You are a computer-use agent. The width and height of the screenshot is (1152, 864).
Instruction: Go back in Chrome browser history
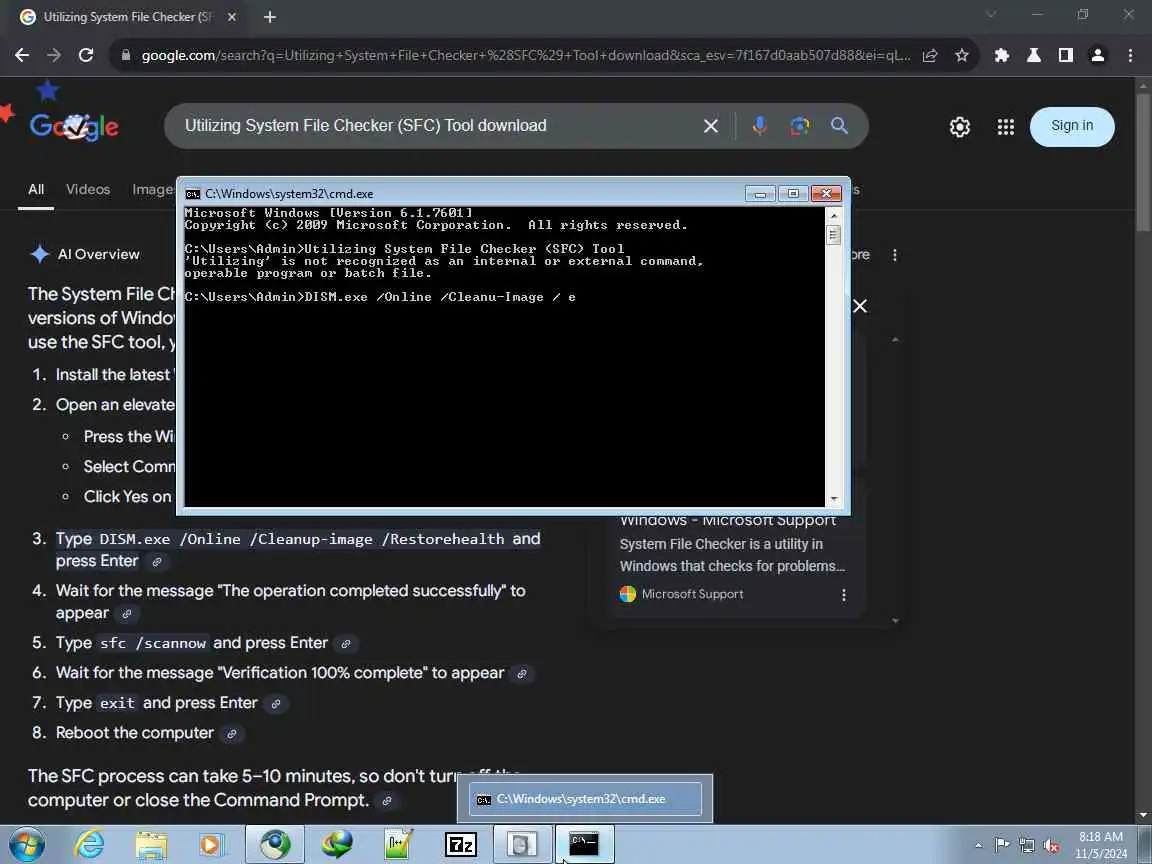coord(22,55)
